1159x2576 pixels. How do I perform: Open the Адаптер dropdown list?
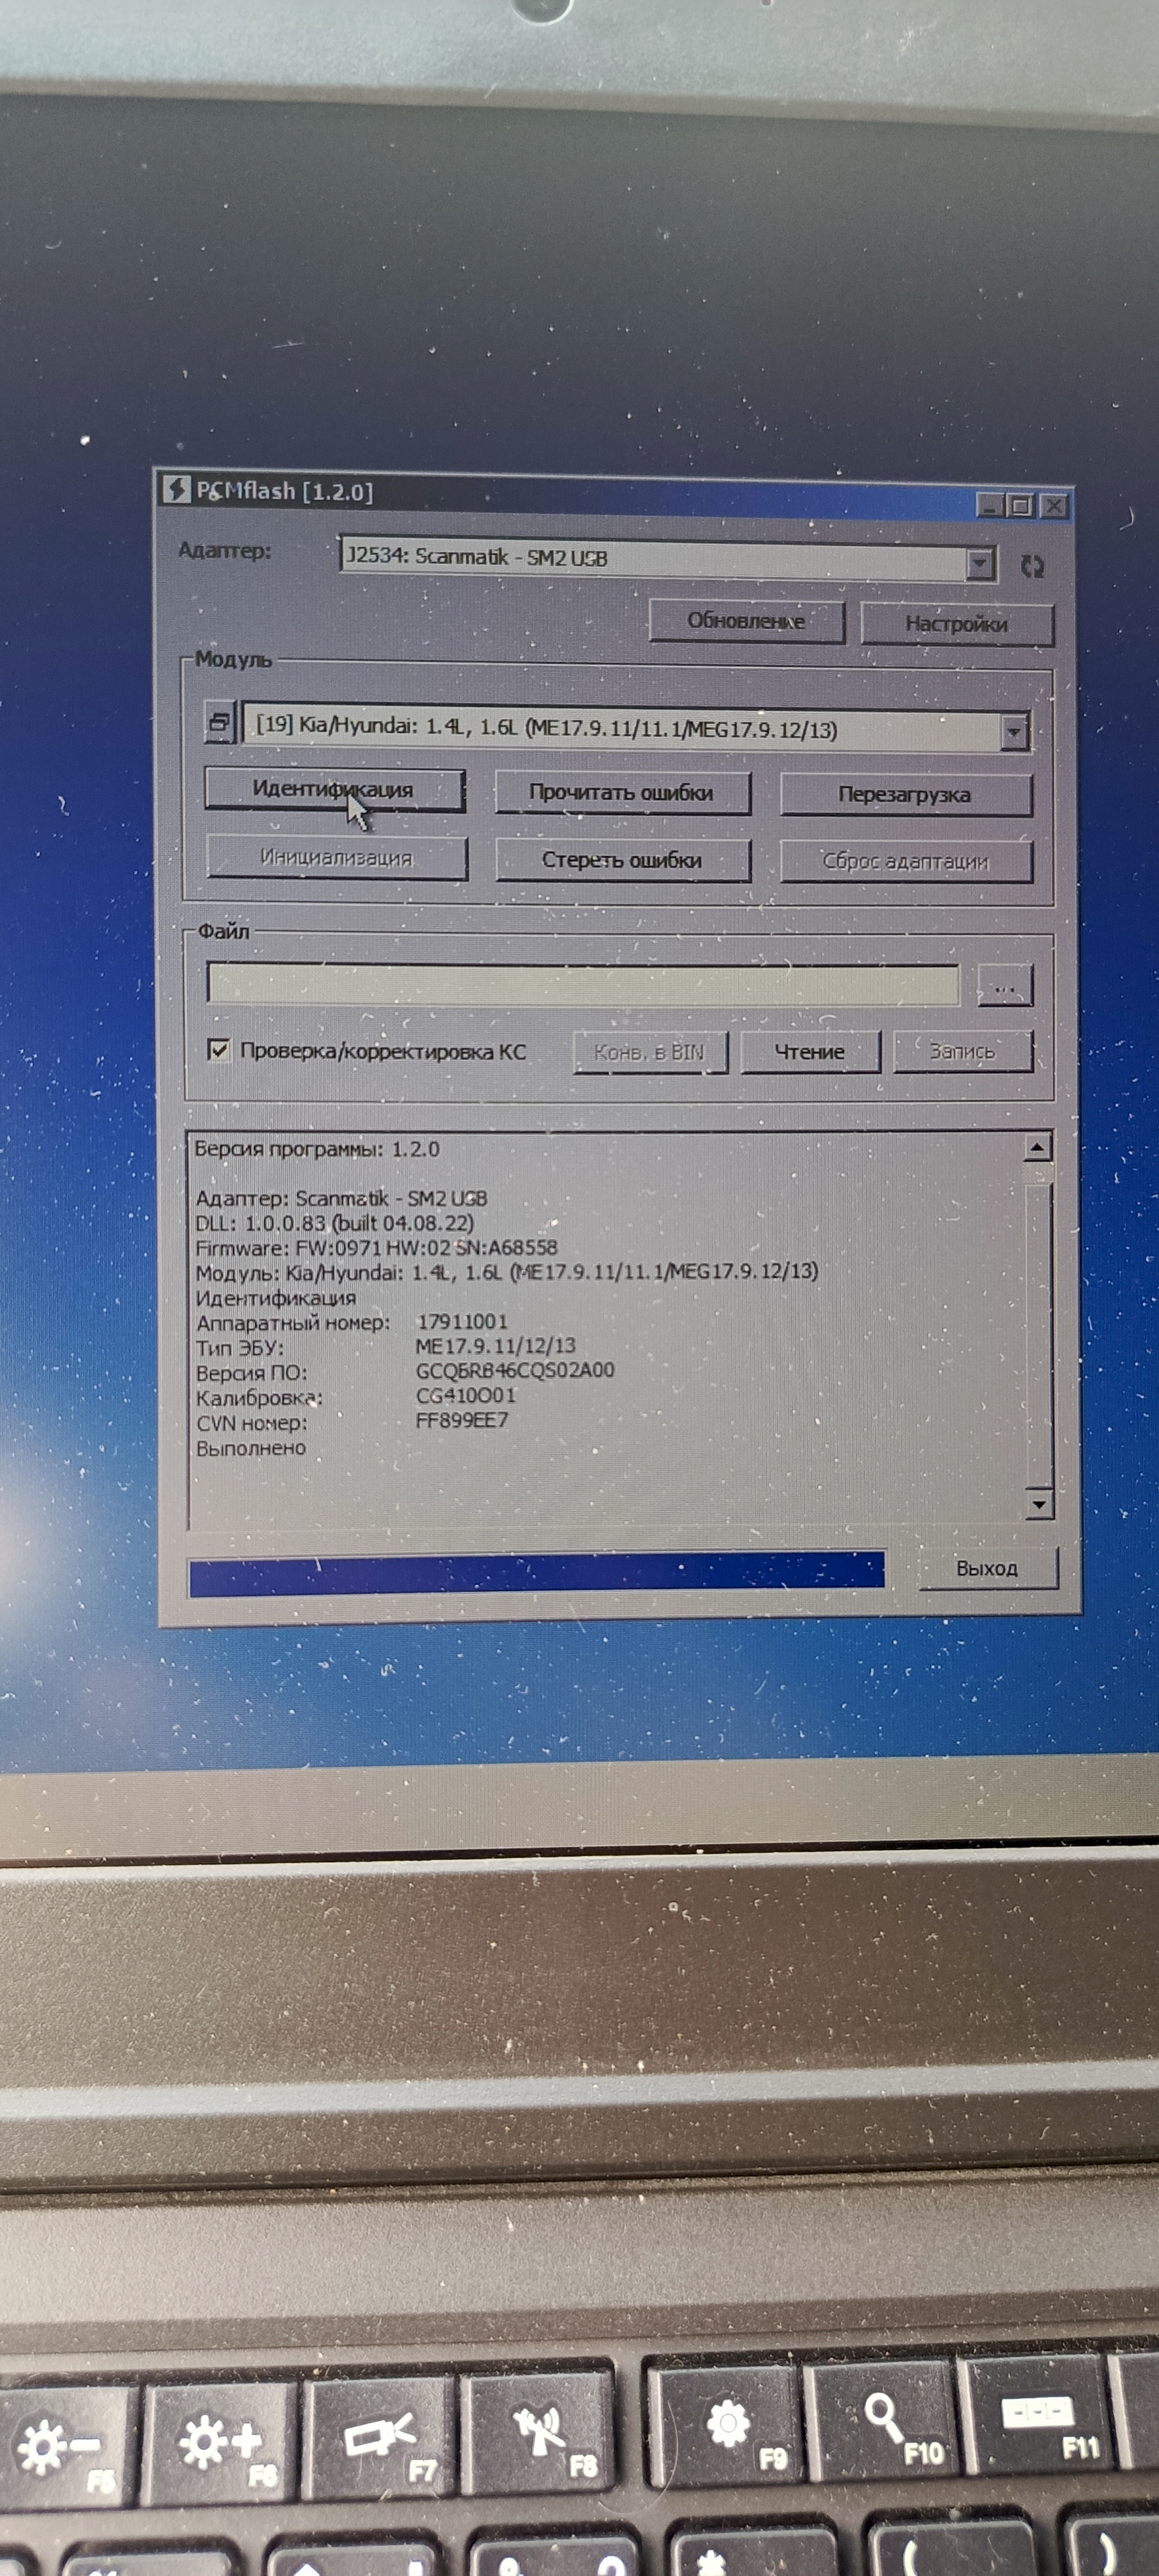980,564
